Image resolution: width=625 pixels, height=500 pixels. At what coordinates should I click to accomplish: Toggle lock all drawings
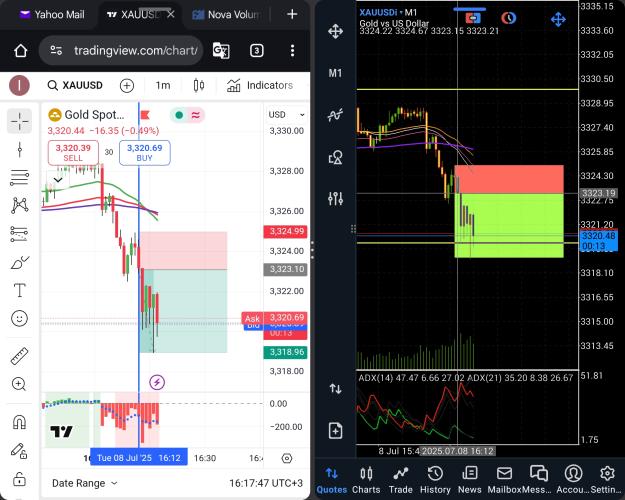pyautogui.click(x=19, y=479)
